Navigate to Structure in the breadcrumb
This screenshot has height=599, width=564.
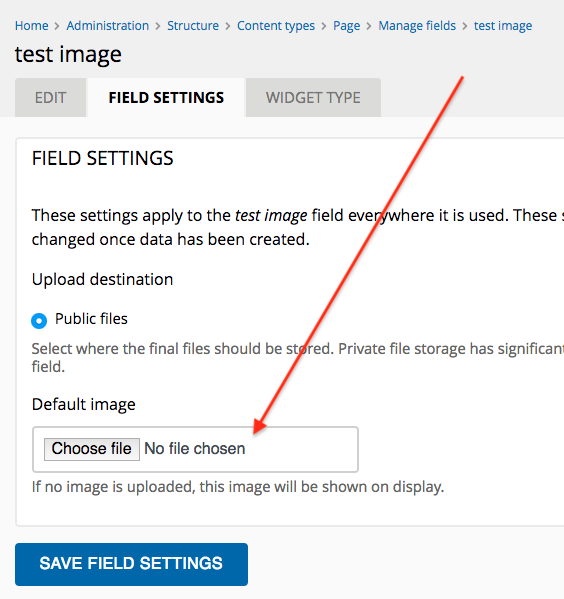[193, 26]
